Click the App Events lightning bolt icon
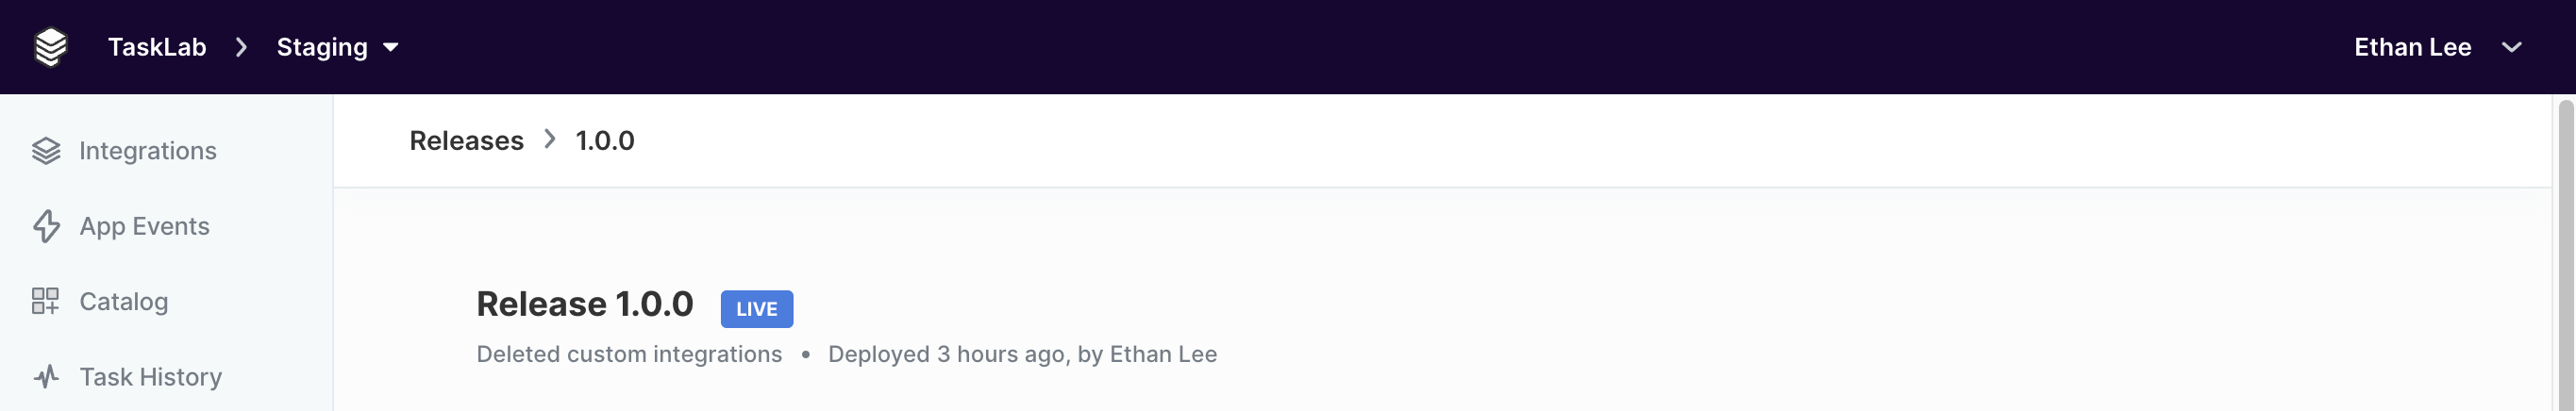Viewport: 2576px width, 411px height. point(46,226)
